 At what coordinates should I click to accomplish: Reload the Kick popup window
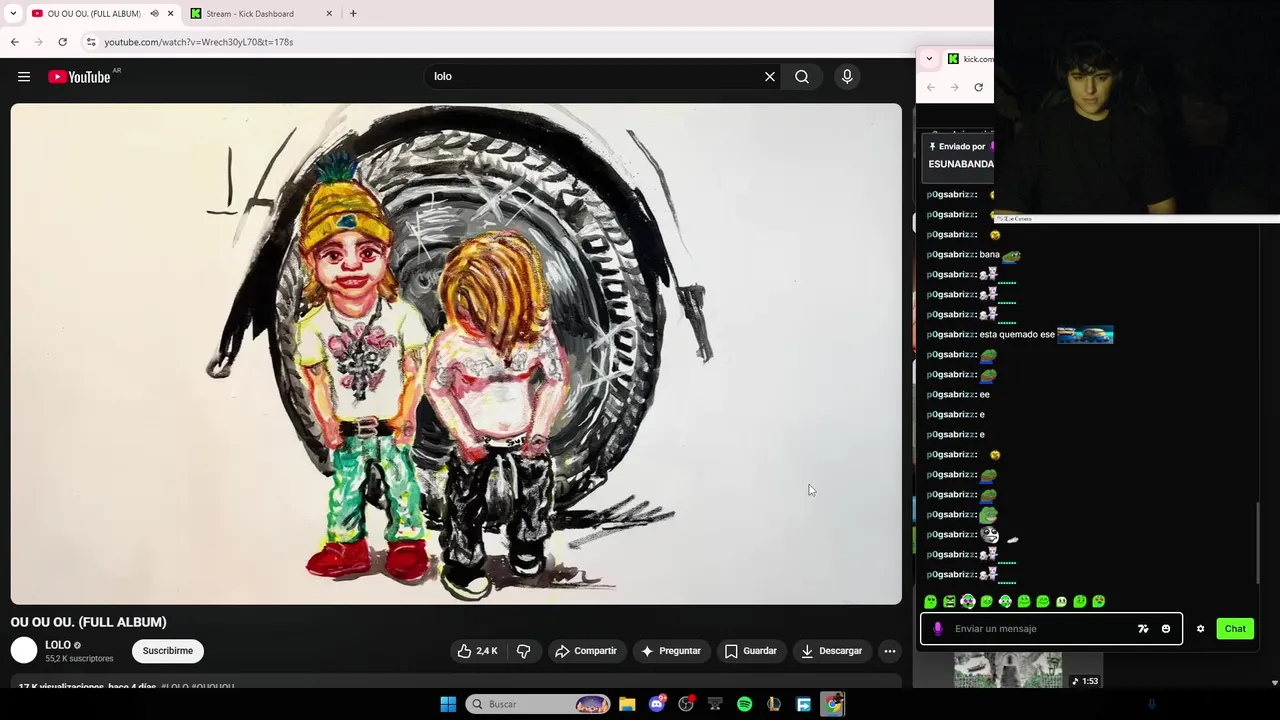click(978, 87)
